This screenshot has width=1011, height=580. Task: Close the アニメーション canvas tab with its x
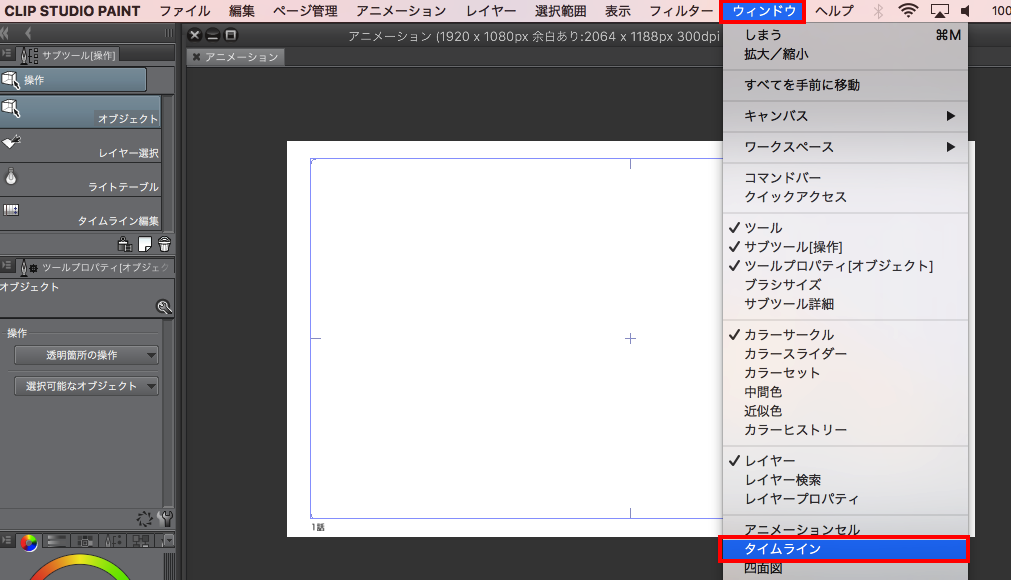click(197, 57)
